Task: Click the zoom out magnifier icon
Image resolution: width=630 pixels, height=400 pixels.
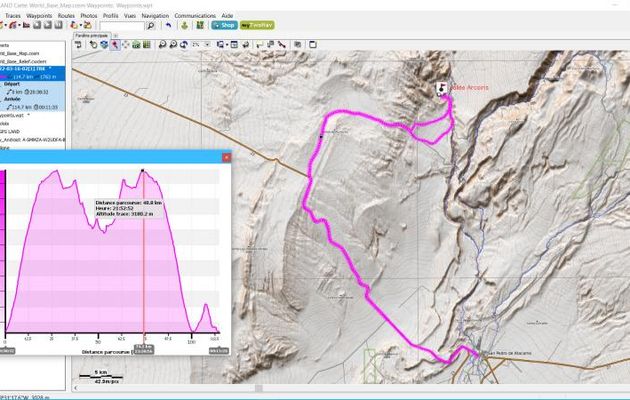Action: (x=172, y=44)
